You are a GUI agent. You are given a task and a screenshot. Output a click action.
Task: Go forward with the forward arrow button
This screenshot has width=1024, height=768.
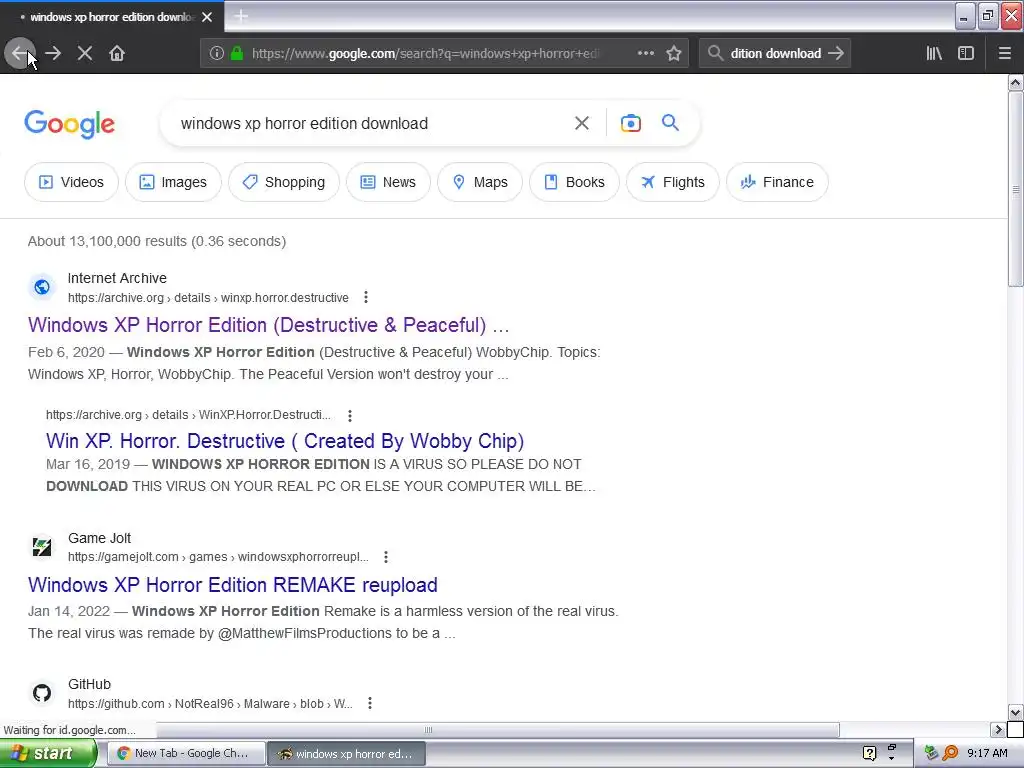point(53,53)
